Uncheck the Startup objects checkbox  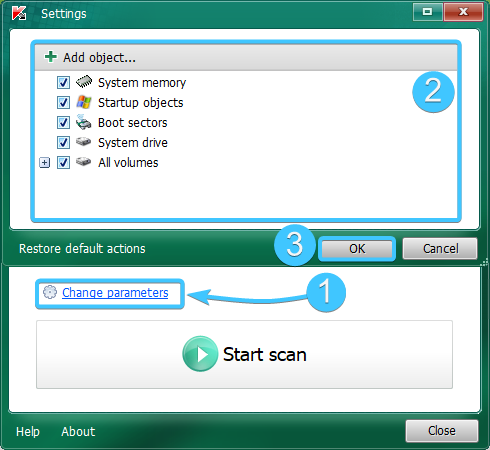pos(63,102)
